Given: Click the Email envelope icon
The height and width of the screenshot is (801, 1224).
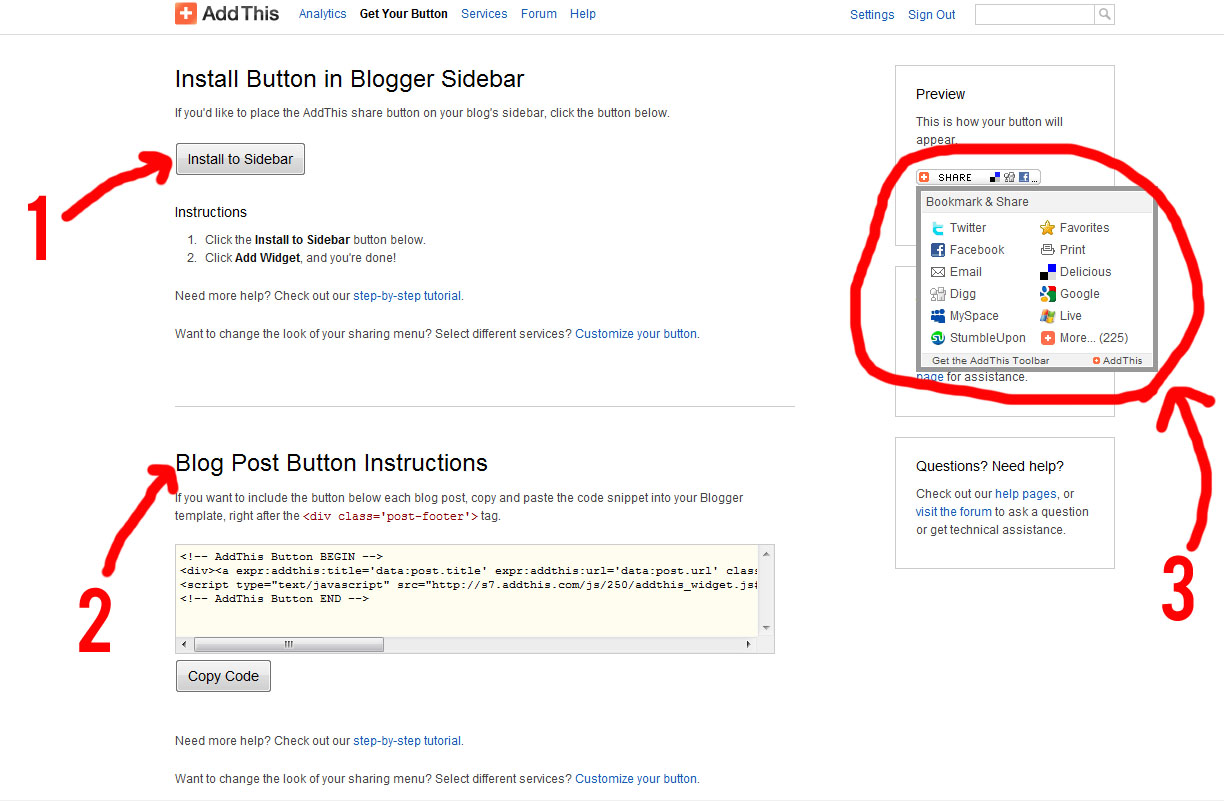Looking at the screenshot, I should [938, 272].
